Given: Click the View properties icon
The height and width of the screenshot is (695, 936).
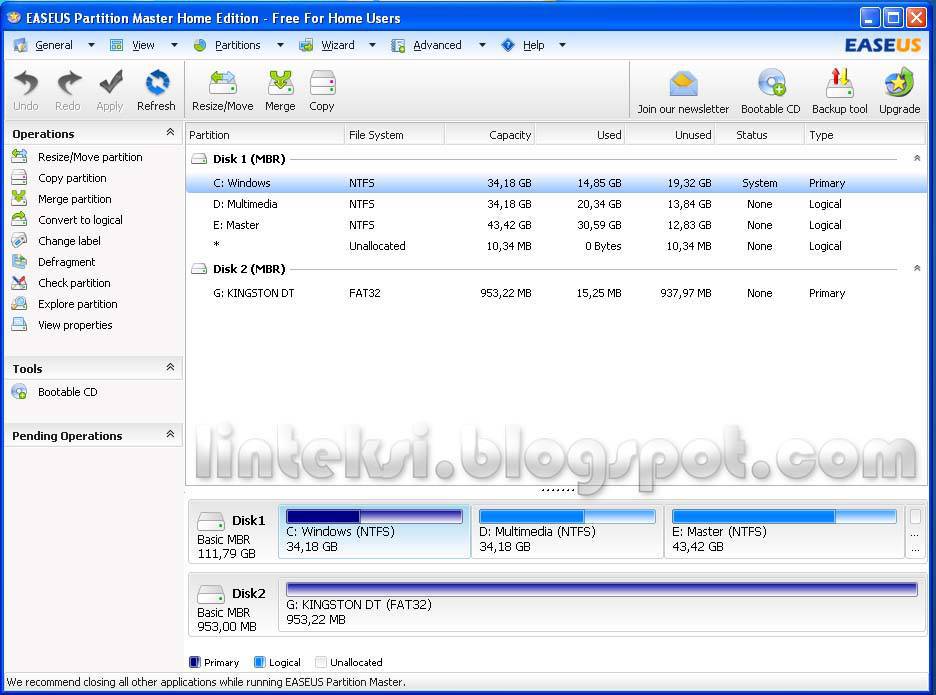Looking at the screenshot, I should click(x=19, y=324).
